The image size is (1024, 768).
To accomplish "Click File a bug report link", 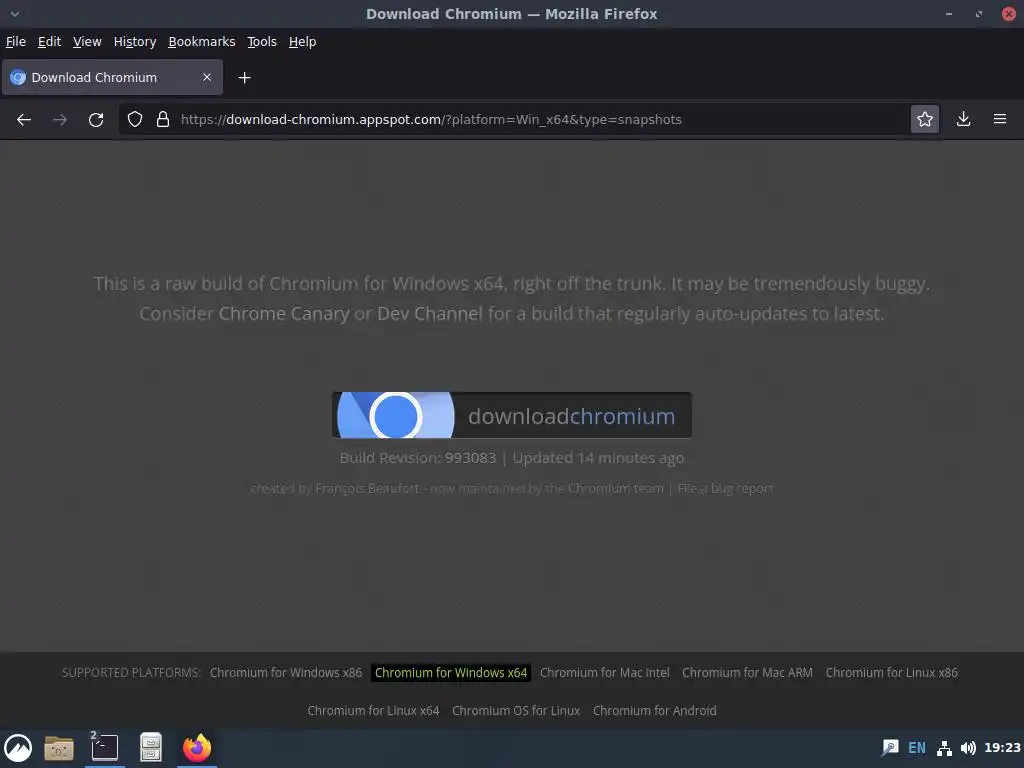I will click(x=725, y=488).
